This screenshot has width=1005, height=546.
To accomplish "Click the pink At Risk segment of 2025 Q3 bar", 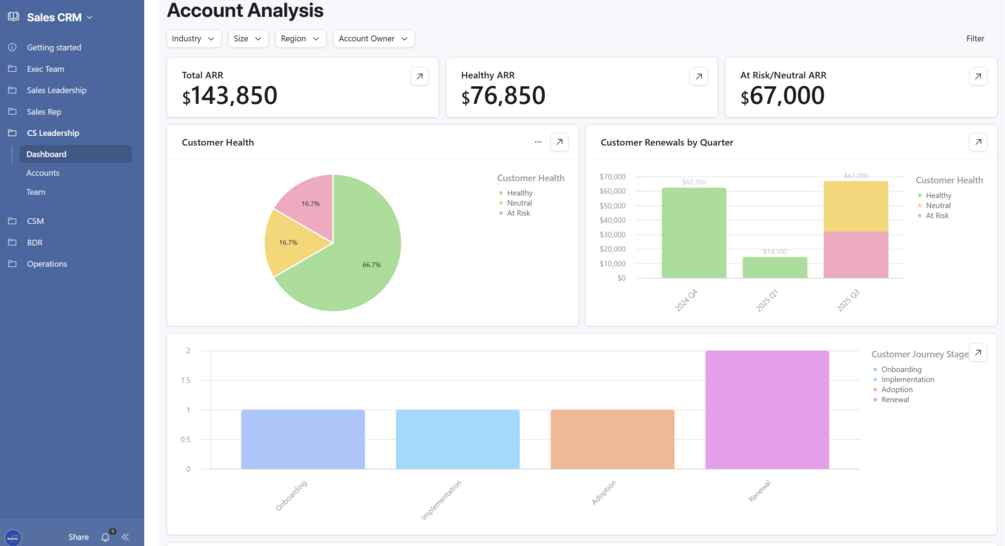I will (856, 254).
